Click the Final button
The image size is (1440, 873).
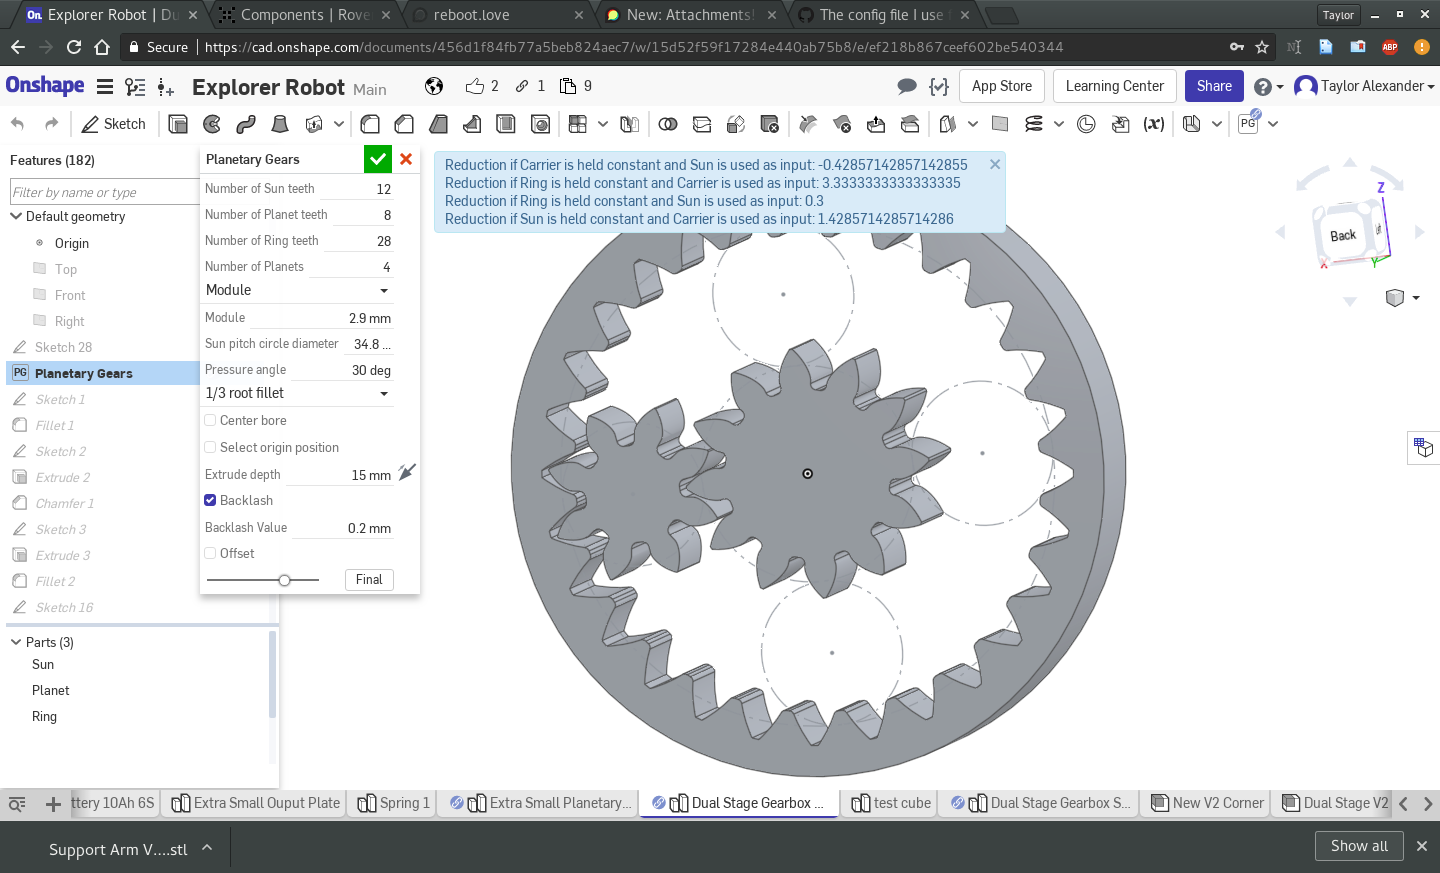point(369,580)
